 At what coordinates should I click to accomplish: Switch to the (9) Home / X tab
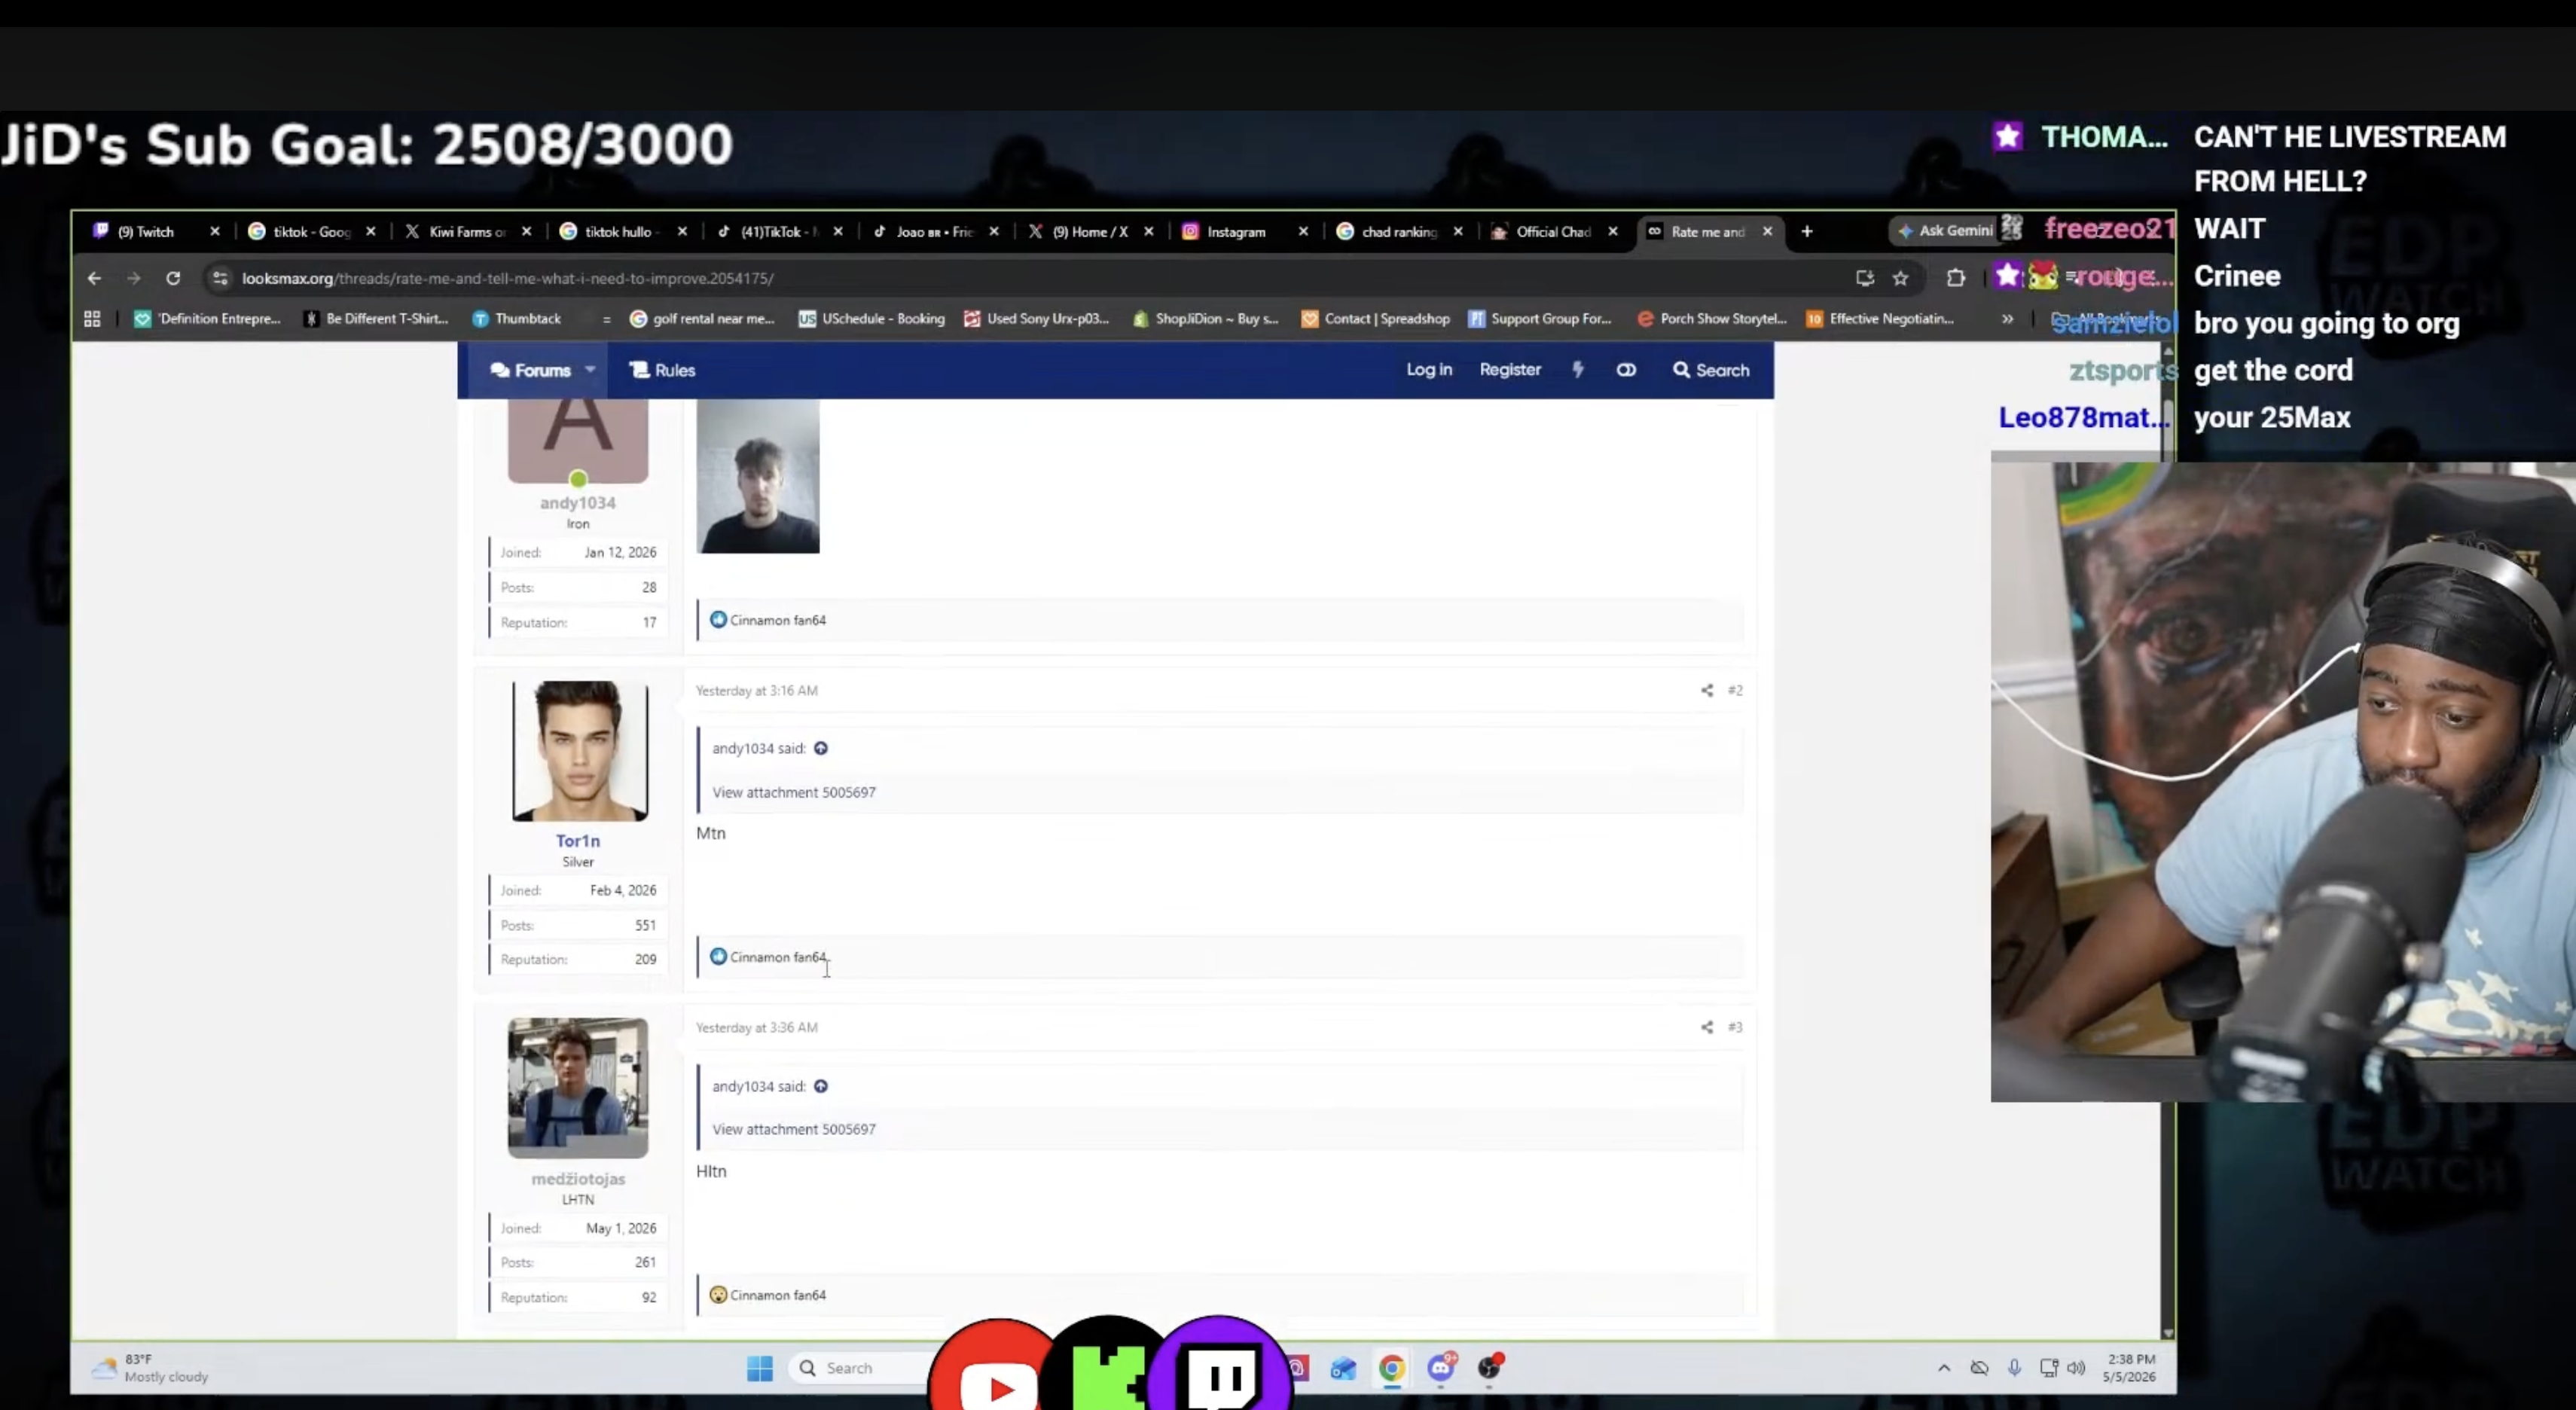pyautogui.click(x=1090, y=231)
